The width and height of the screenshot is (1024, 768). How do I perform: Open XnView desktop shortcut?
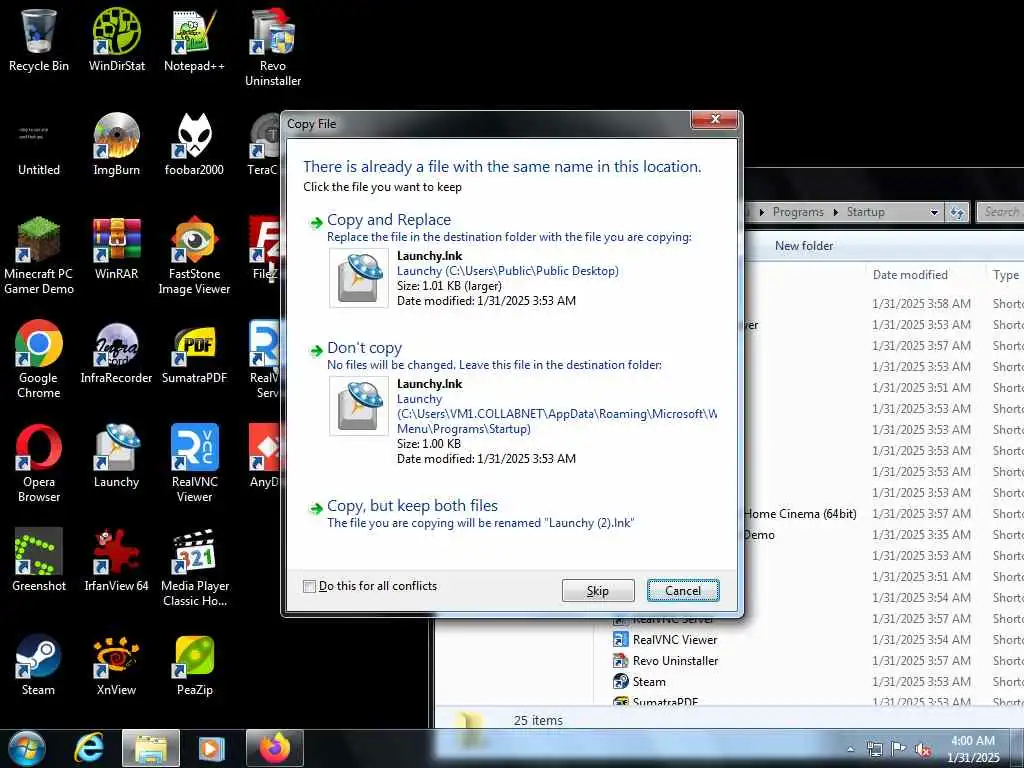(x=116, y=664)
